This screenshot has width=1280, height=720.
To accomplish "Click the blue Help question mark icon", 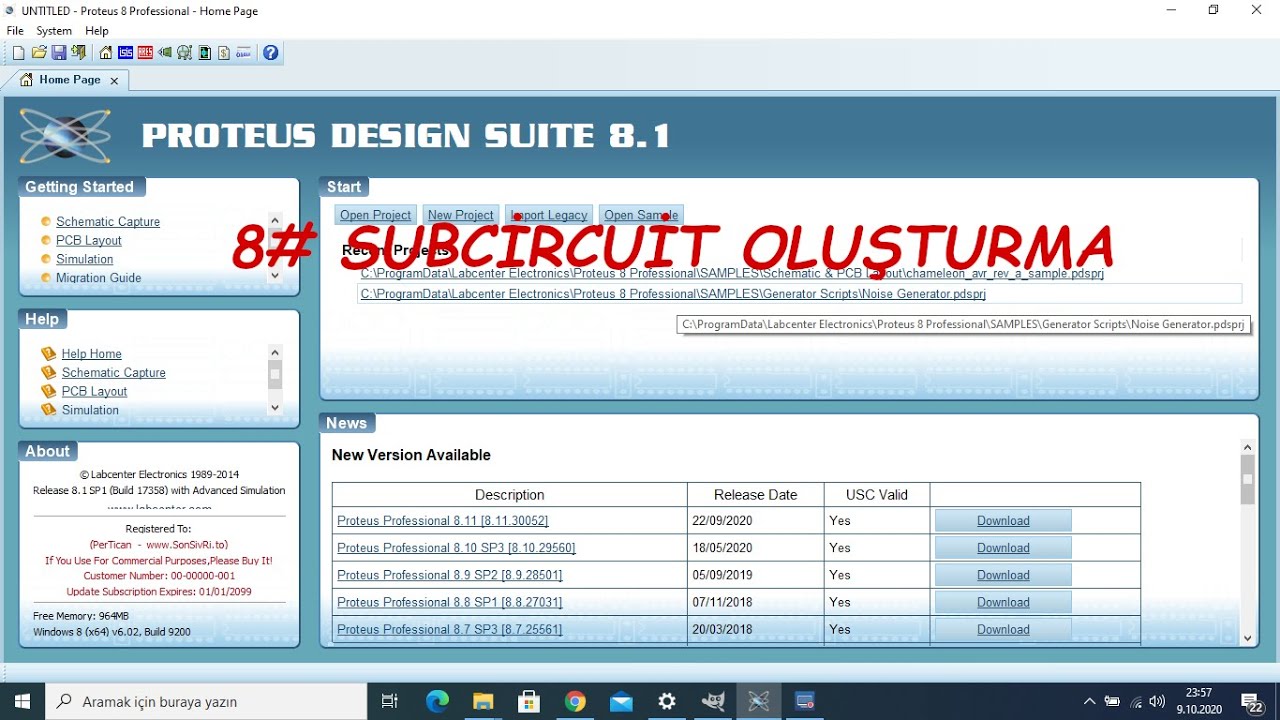I will click(270, 53).
